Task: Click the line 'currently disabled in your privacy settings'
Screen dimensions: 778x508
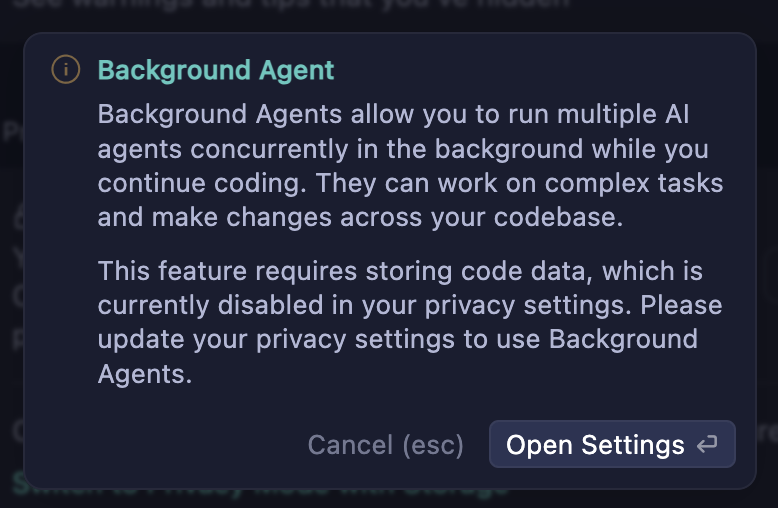Action: (x=410, y=305)
